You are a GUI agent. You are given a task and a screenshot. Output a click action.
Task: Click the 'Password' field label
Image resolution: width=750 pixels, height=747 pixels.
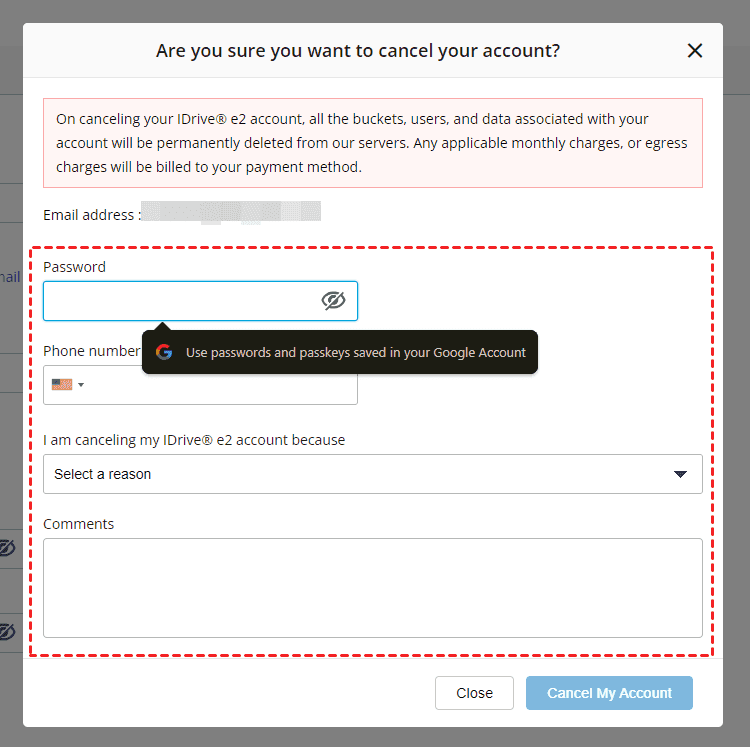(x=74, y=267)
